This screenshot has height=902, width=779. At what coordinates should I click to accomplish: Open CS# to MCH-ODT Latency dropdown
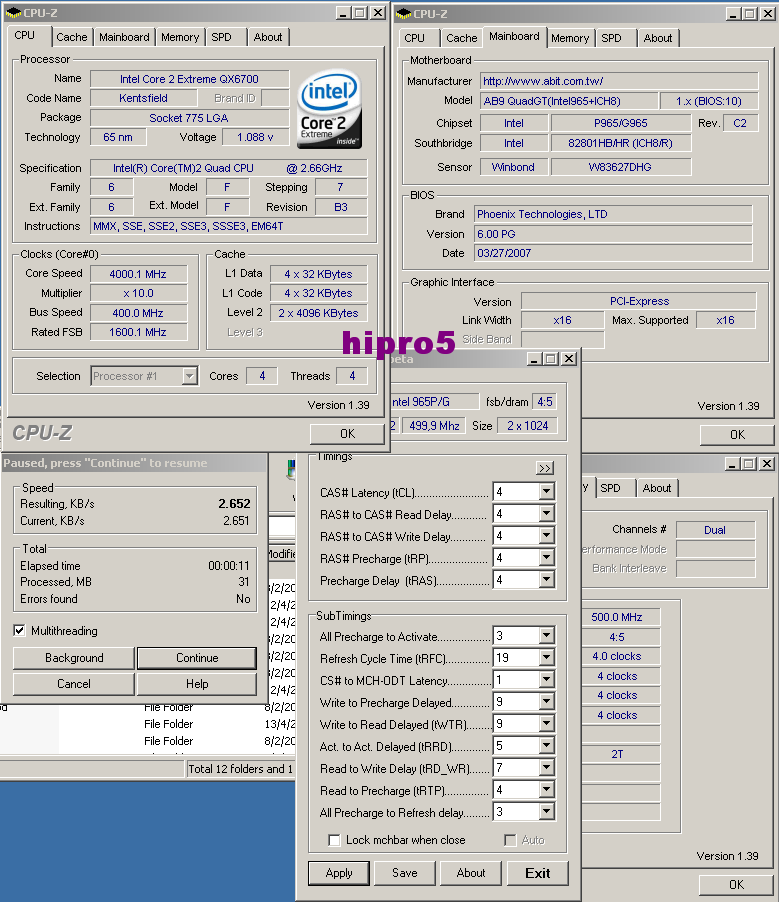click(547, 680)
